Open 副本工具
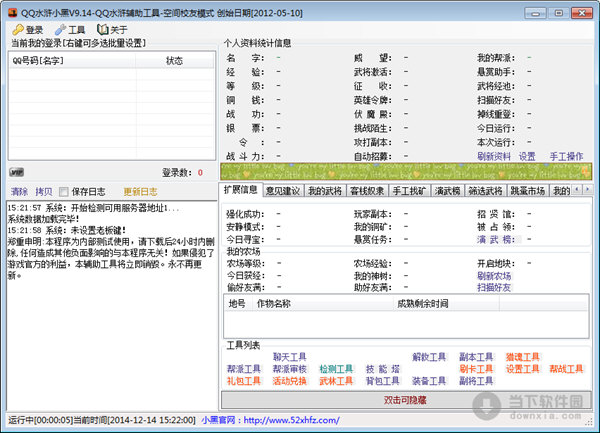 point(476,357)
